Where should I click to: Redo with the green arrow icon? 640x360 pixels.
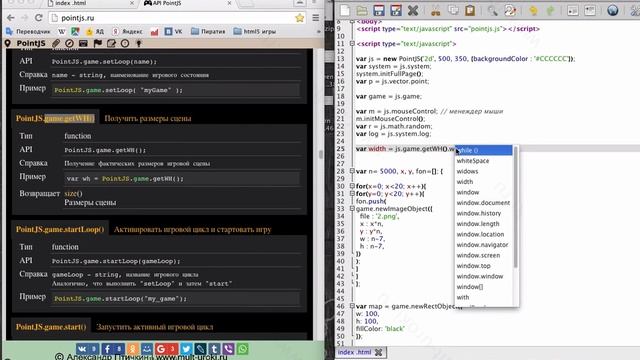pyautogui.click(x=550, y=10)
